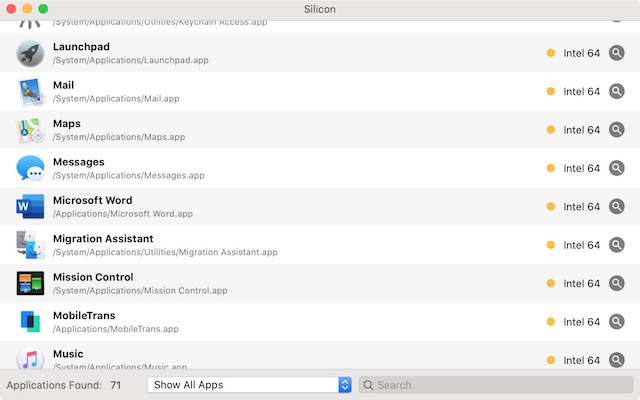The height and width of the screenshot is (400, 640).
Task: Open the Show All Apps dropdown
Action: tap(249, 385)
